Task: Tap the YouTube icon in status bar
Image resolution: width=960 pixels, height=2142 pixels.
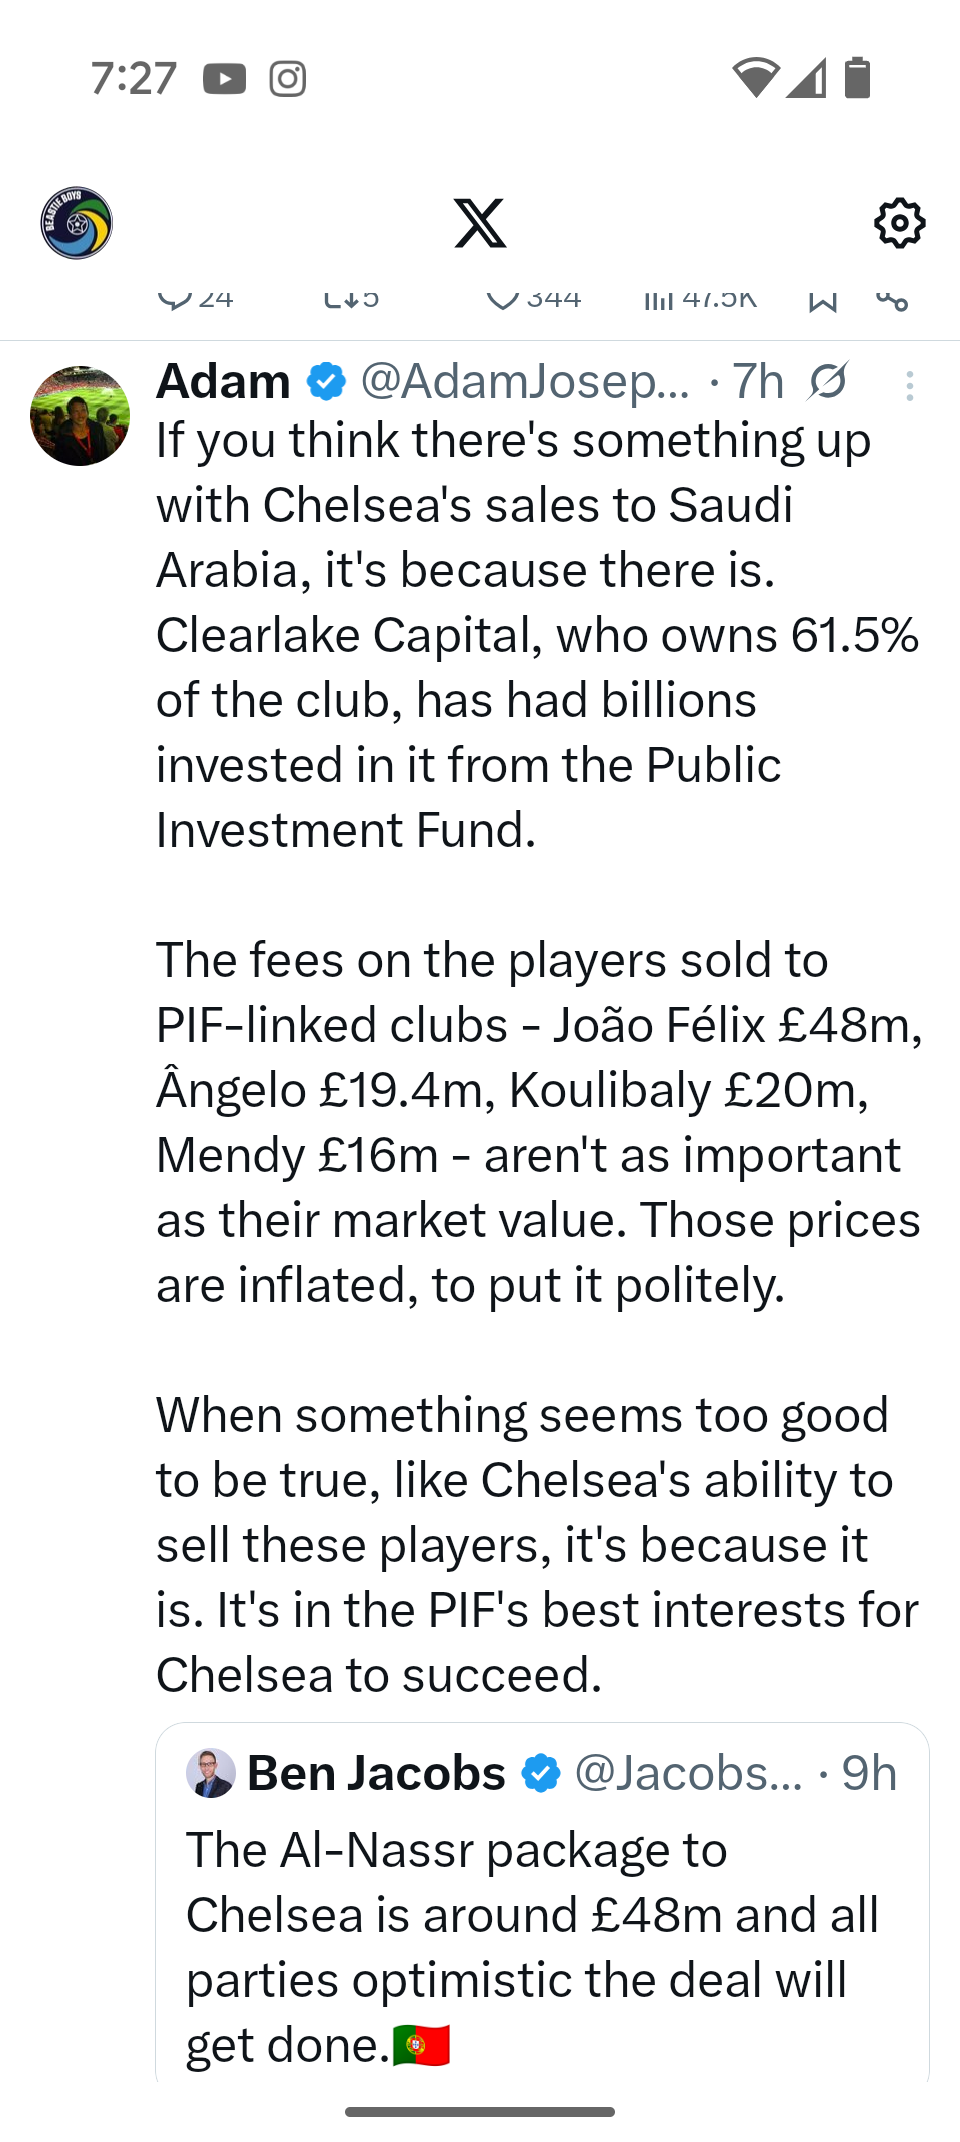Action: click(224, 78)
